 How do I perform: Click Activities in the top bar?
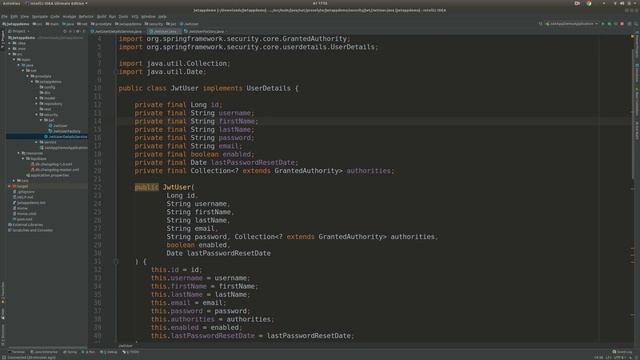pos(11,3)
